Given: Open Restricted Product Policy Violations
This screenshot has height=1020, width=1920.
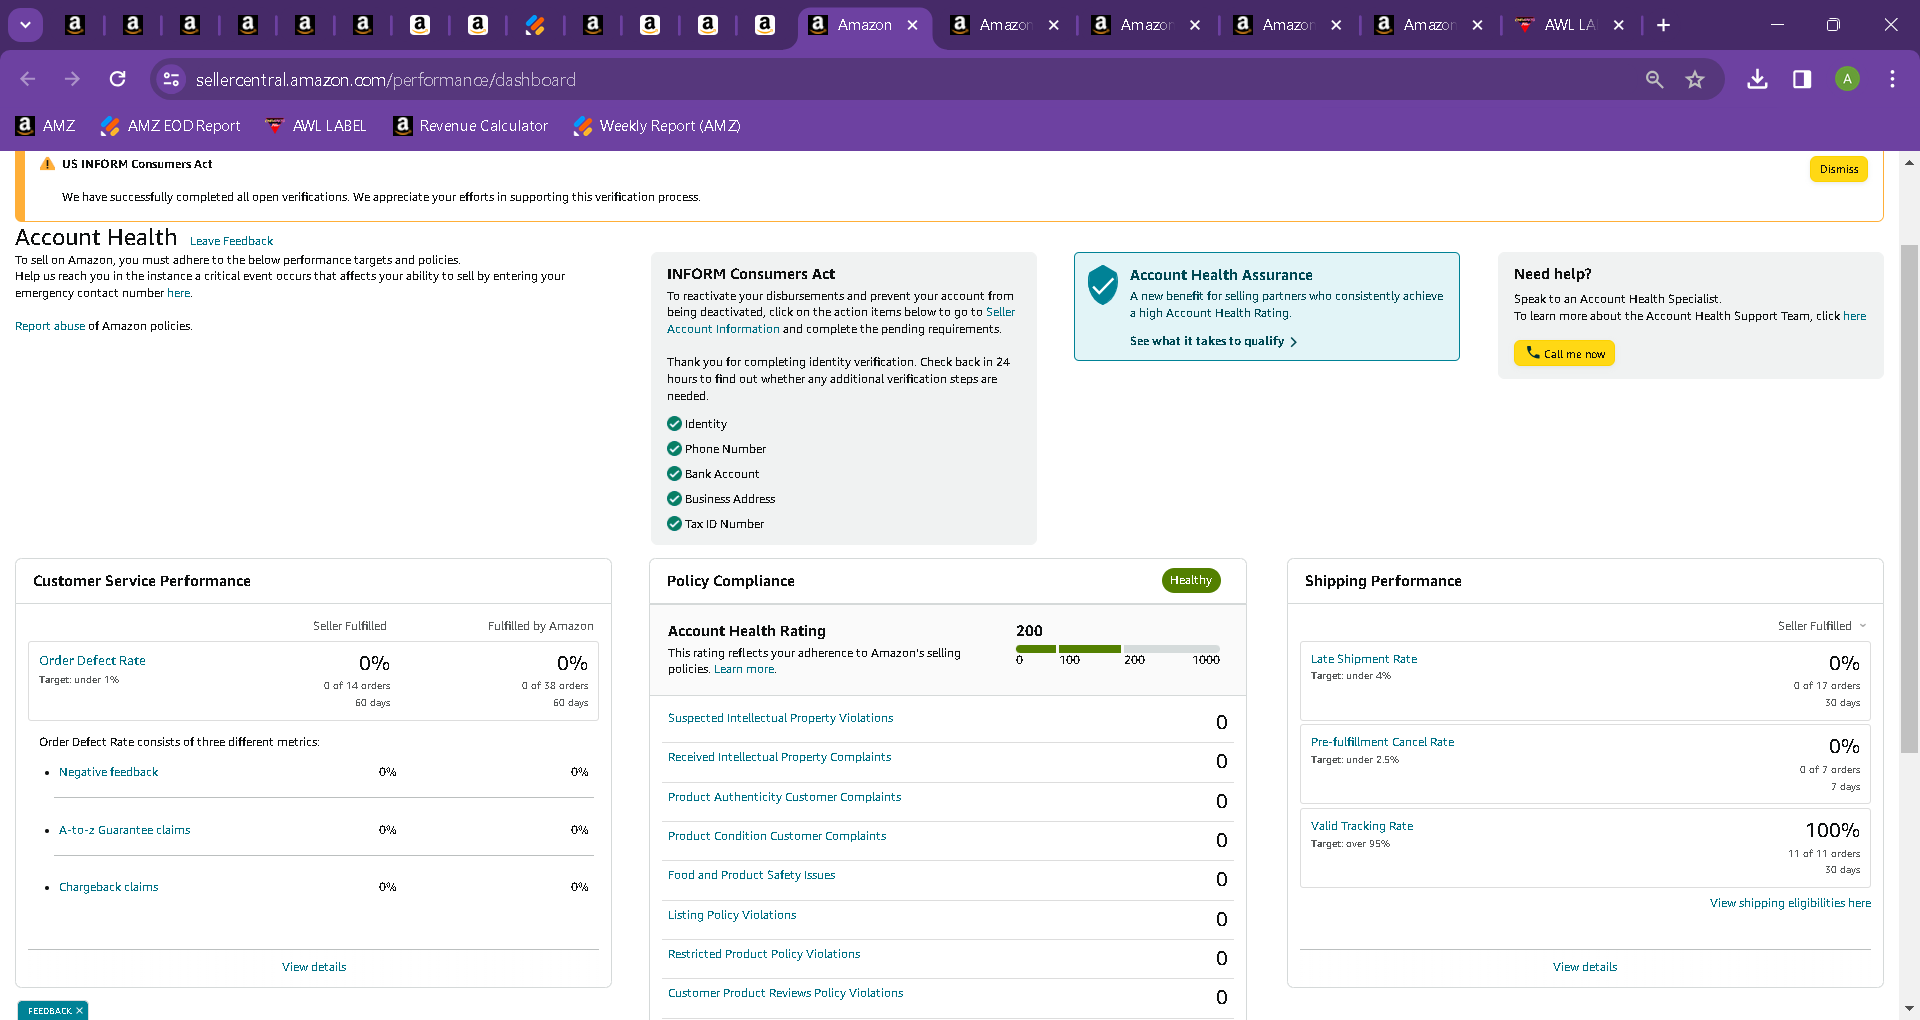Looking at the screenshot, I should pos(764,954).
